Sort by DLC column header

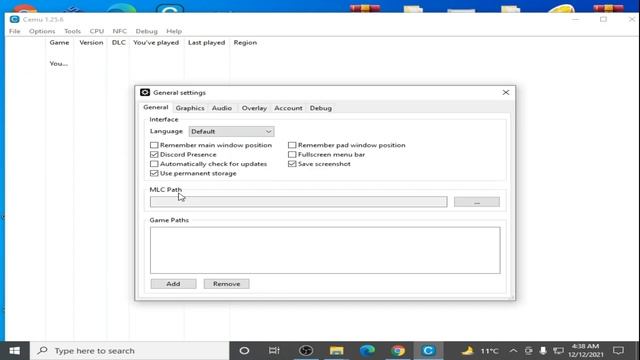point(118,42)
